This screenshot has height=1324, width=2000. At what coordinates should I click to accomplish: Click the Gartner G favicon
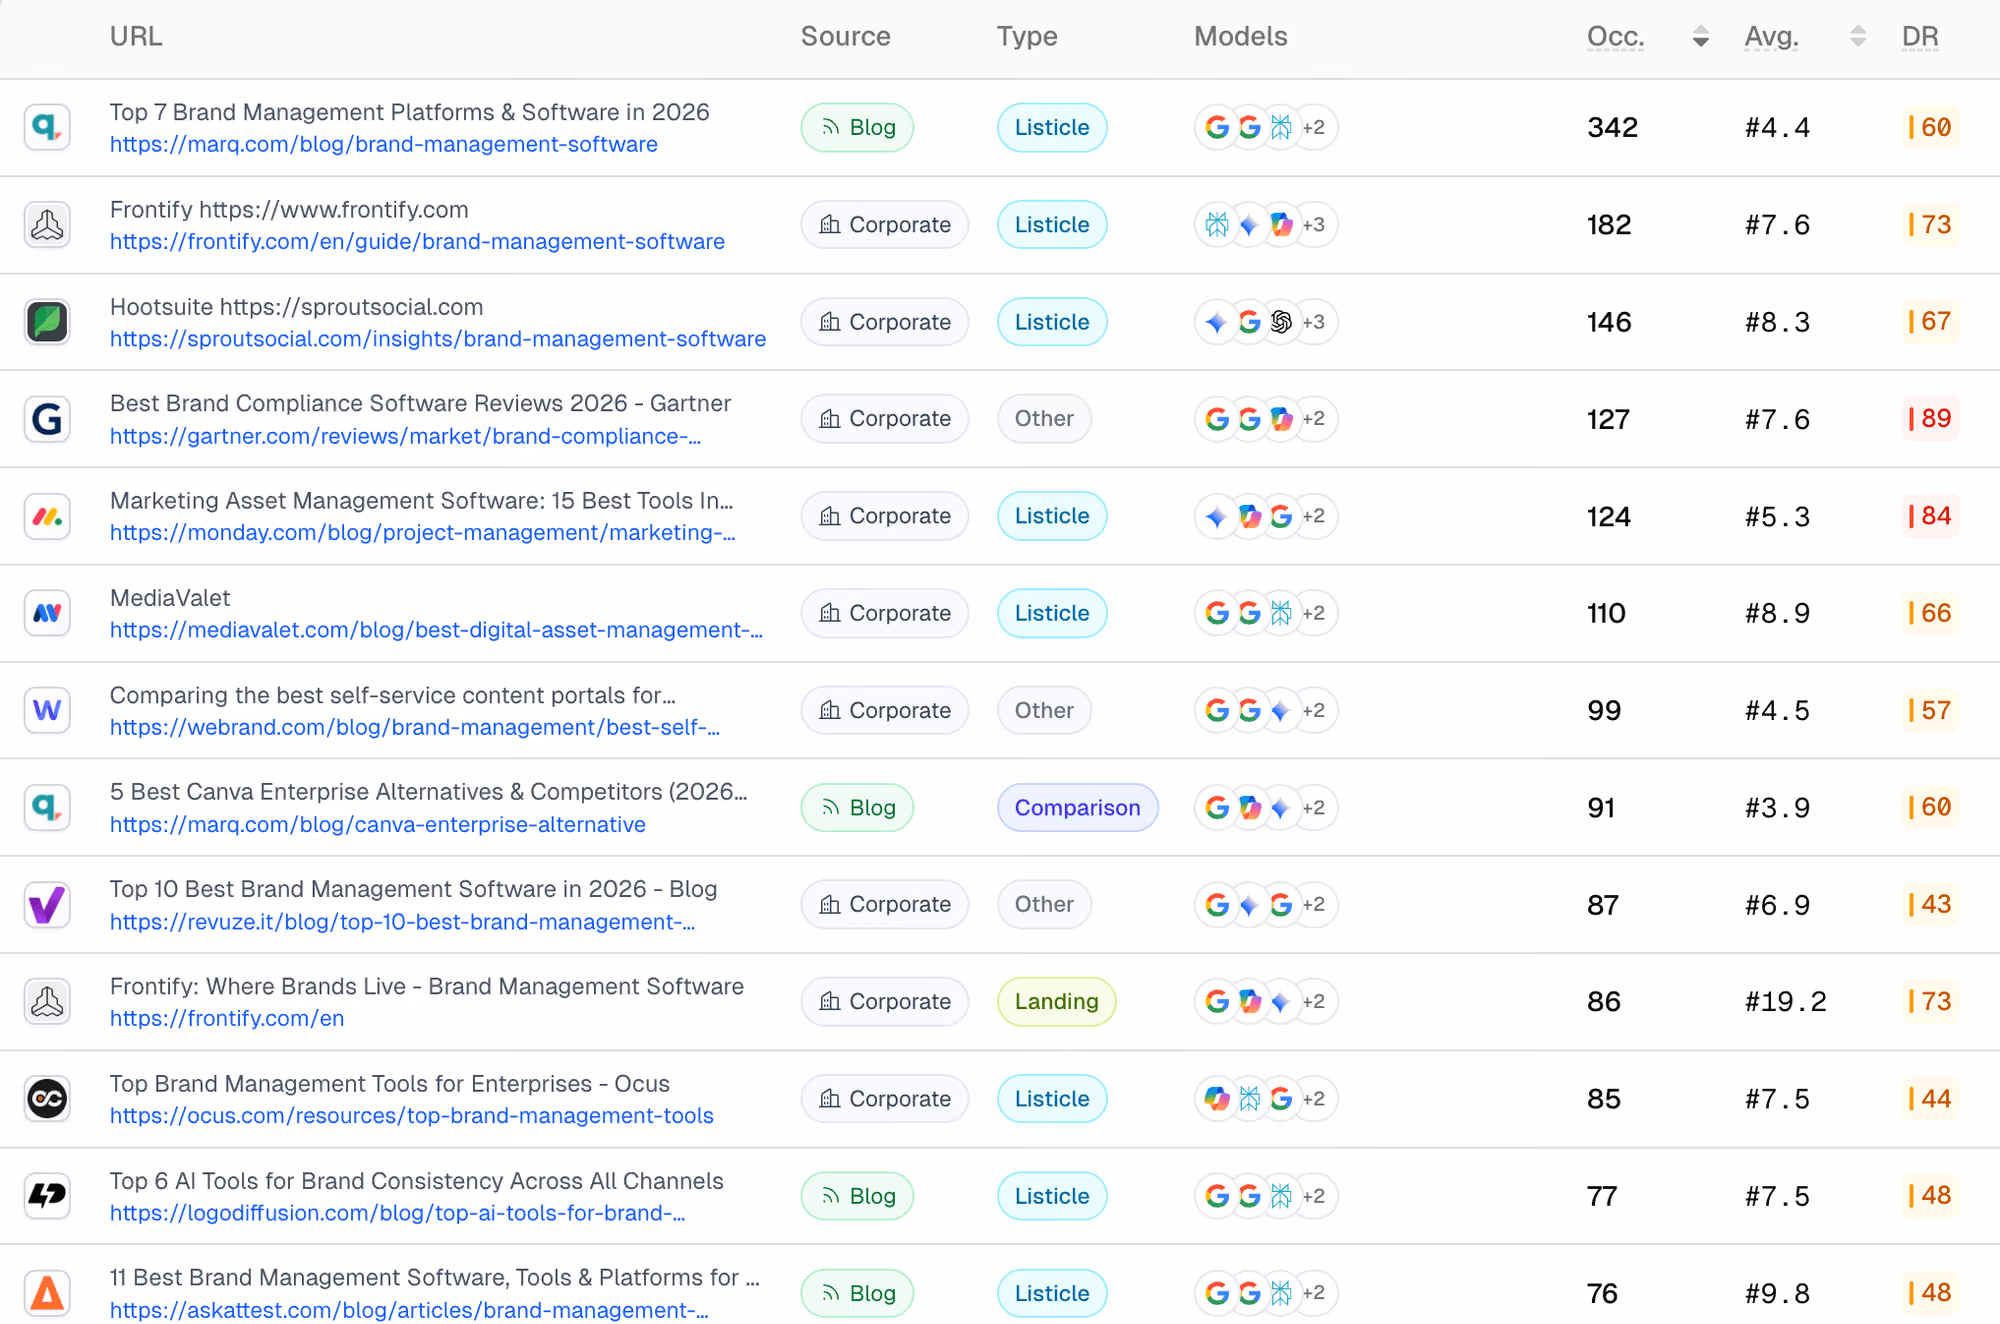pyautogui.click(x=47, y=419)
